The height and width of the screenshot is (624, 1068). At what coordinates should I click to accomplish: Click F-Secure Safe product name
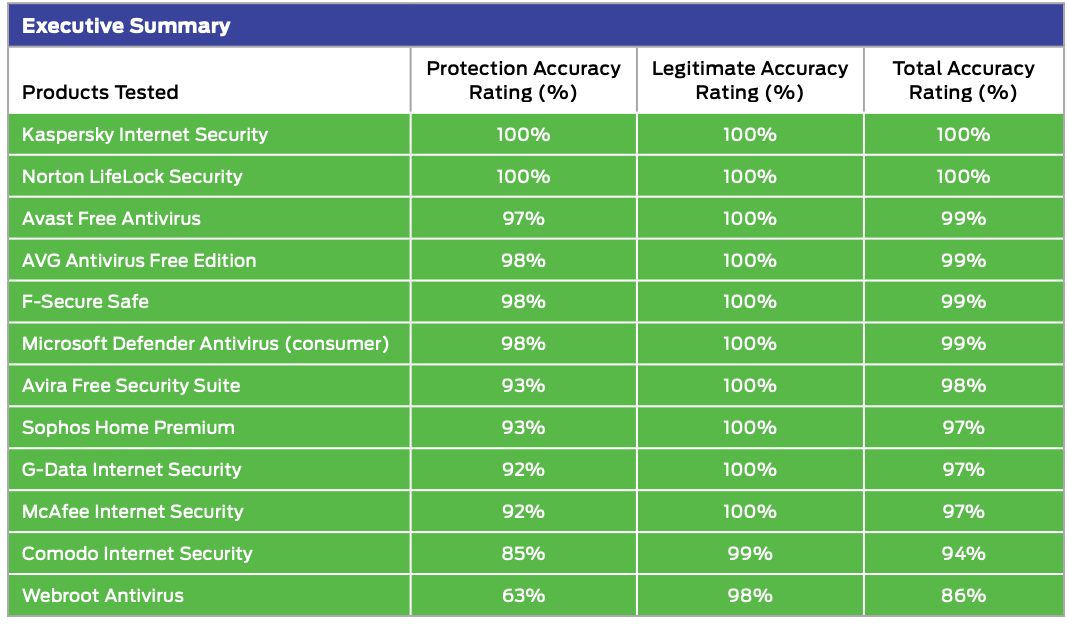[x=85, y=301]
